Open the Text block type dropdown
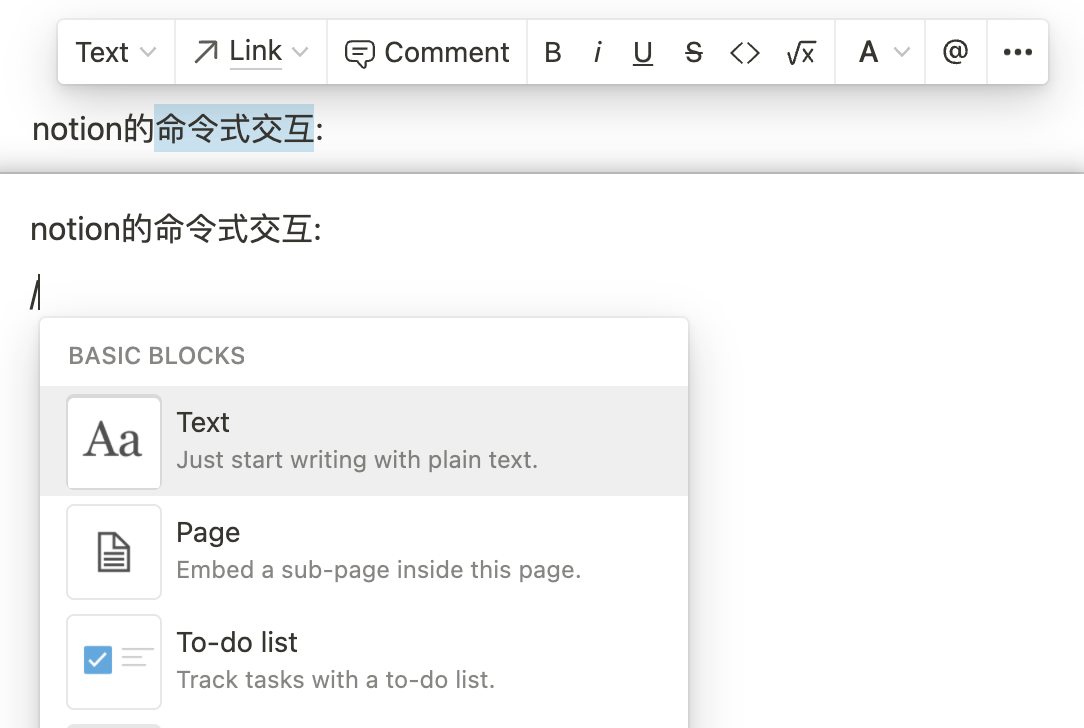Image resolution: width=1084 pixels, height=728 pixels. coord(116,53)
